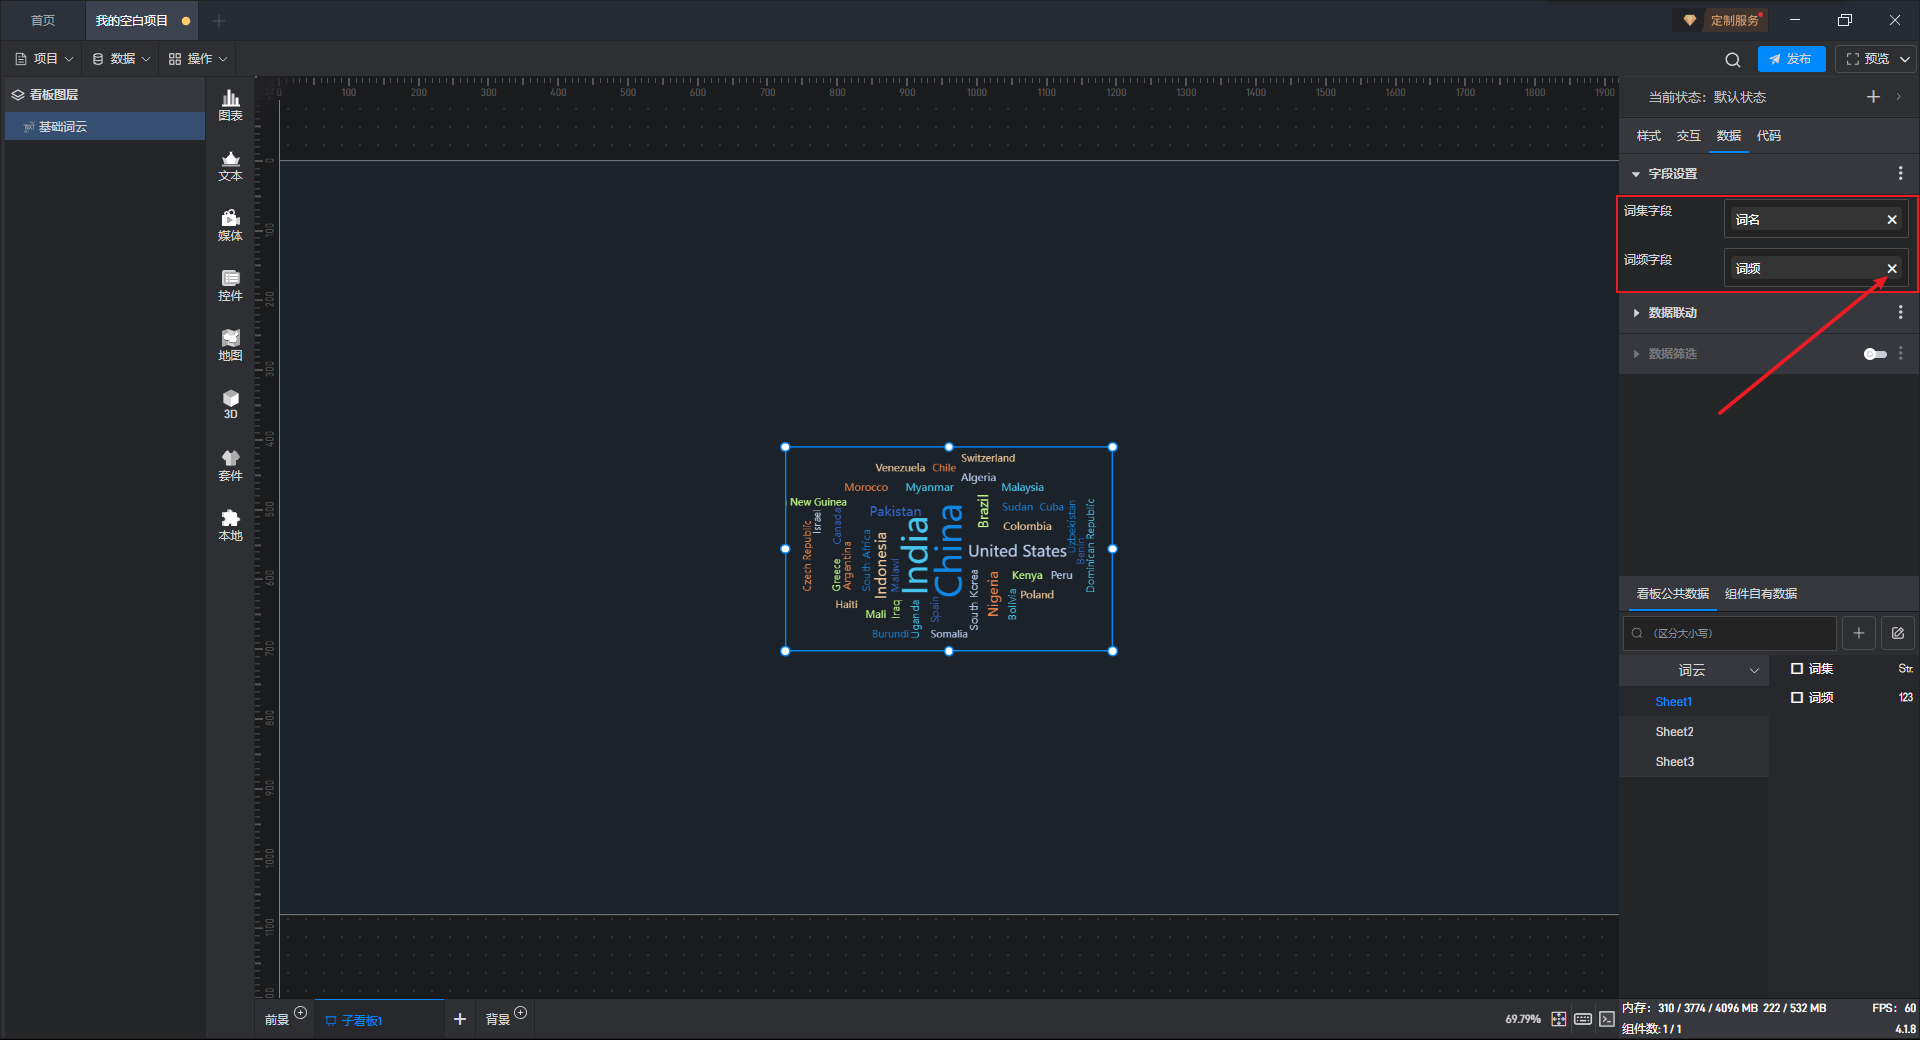Clear the 词频 field with X icon

[x=1891, y=269]
